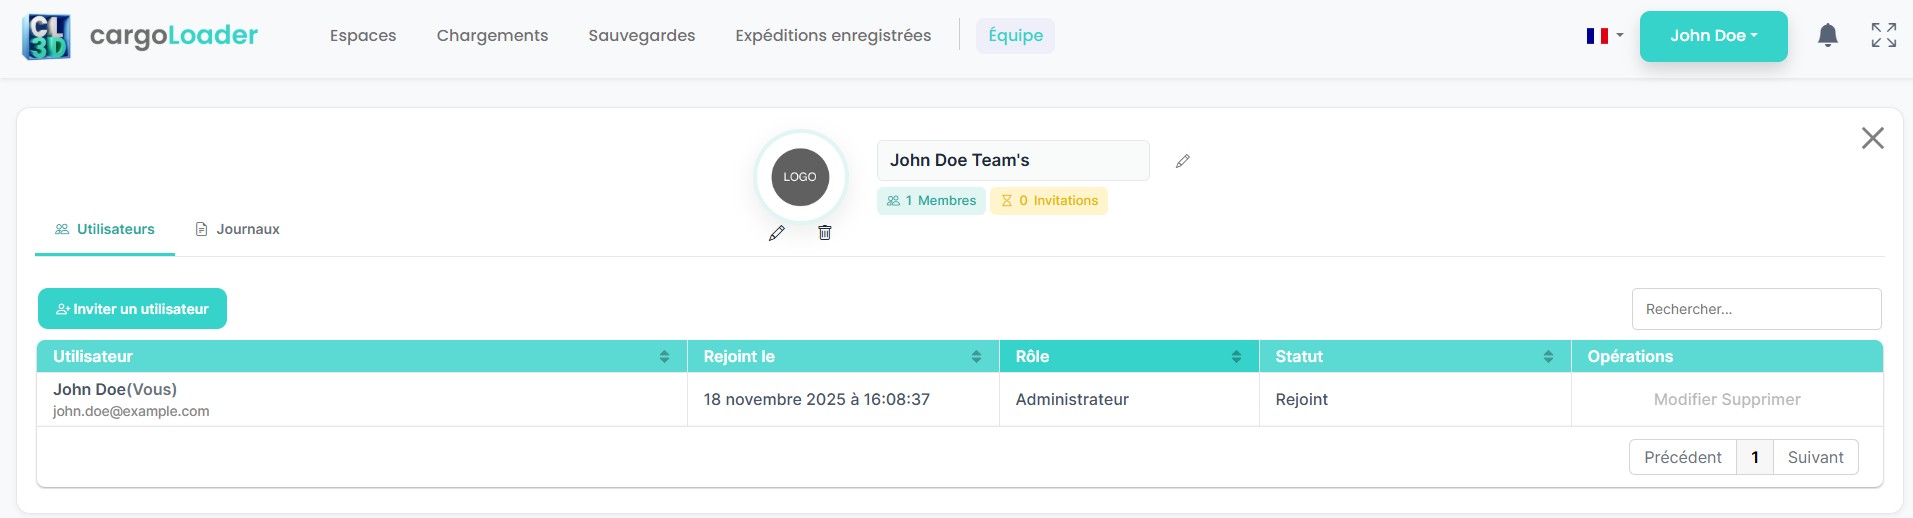The image size is (1913, 518).
Task: Open the Chargements menu item
Action: pyautogui.click(x=492, y=36)
